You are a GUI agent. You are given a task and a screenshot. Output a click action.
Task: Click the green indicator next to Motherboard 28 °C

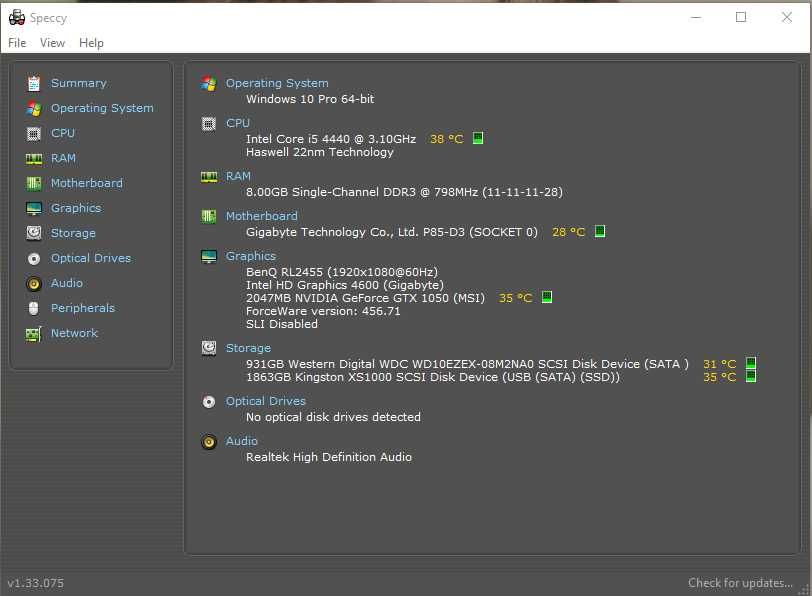[600, 231]
